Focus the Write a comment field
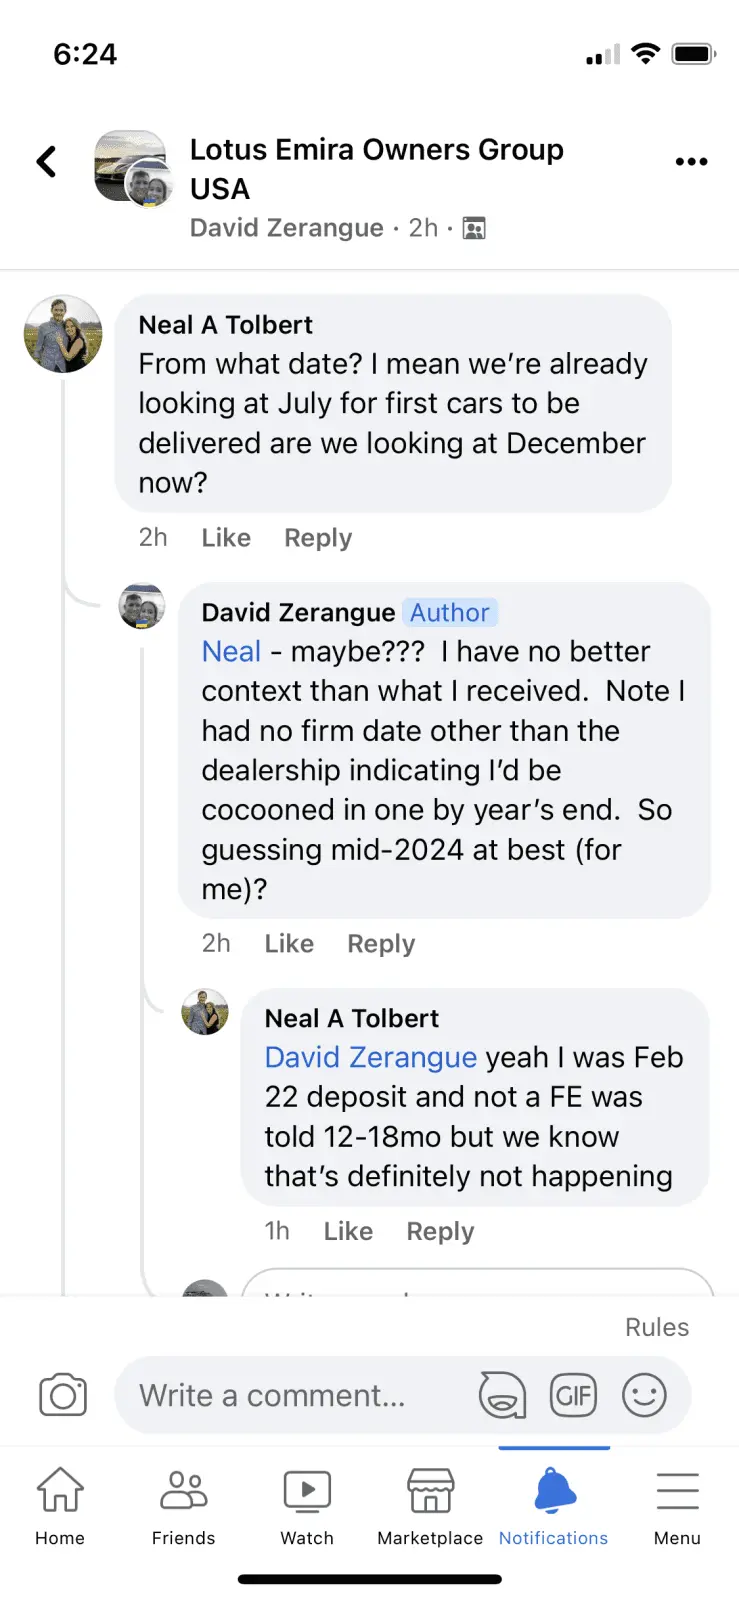 [x=290, y=1395]
